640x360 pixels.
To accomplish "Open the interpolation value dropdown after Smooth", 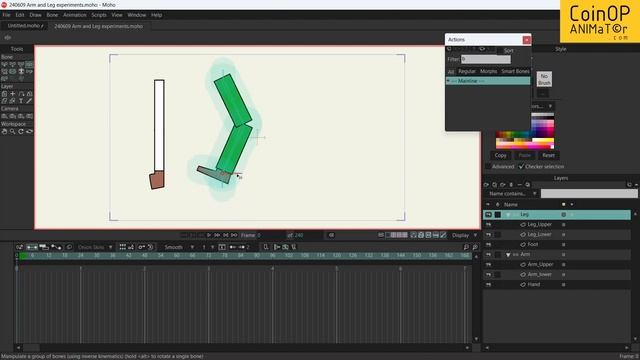I will (207, 247).
